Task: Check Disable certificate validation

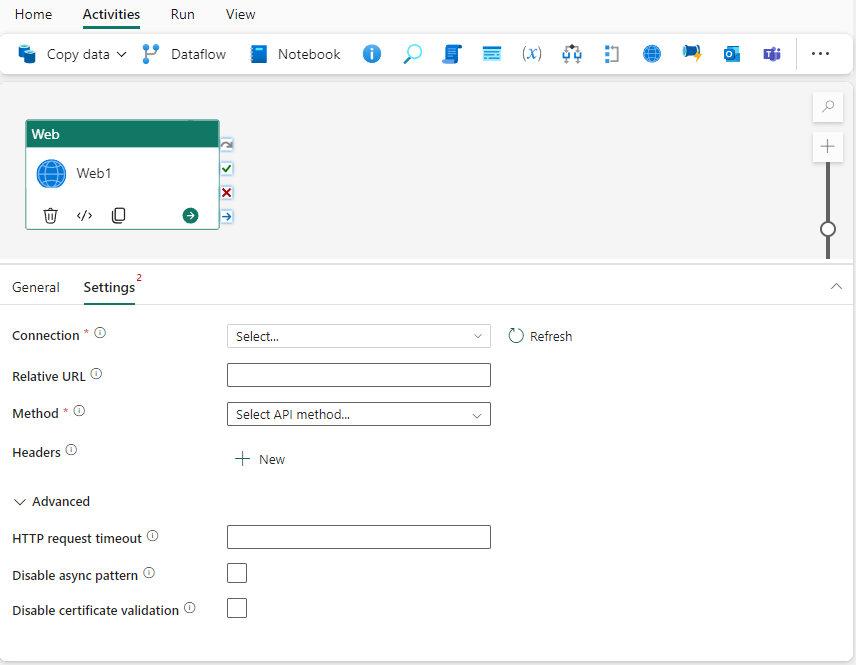Action: click(x=237, y=607)
